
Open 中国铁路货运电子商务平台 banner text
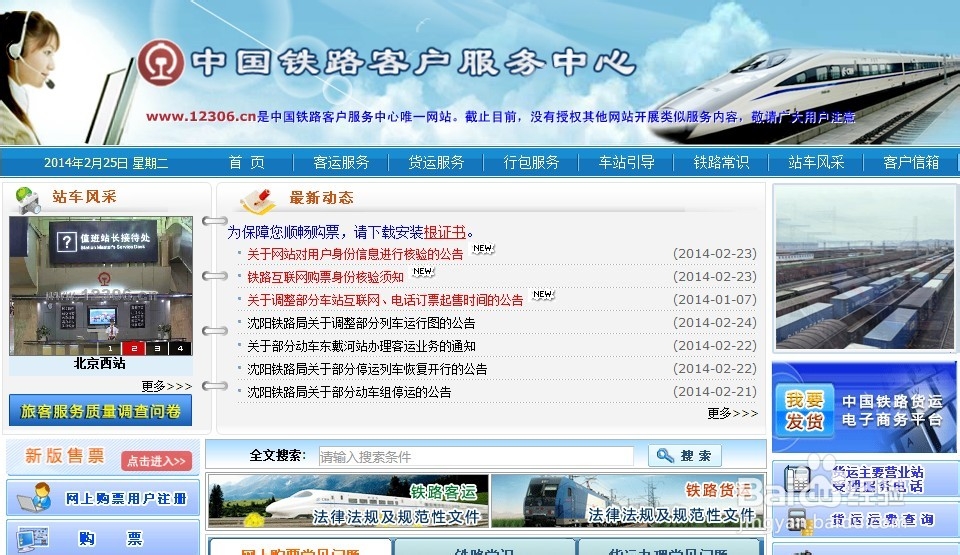[x=892, y=410]
